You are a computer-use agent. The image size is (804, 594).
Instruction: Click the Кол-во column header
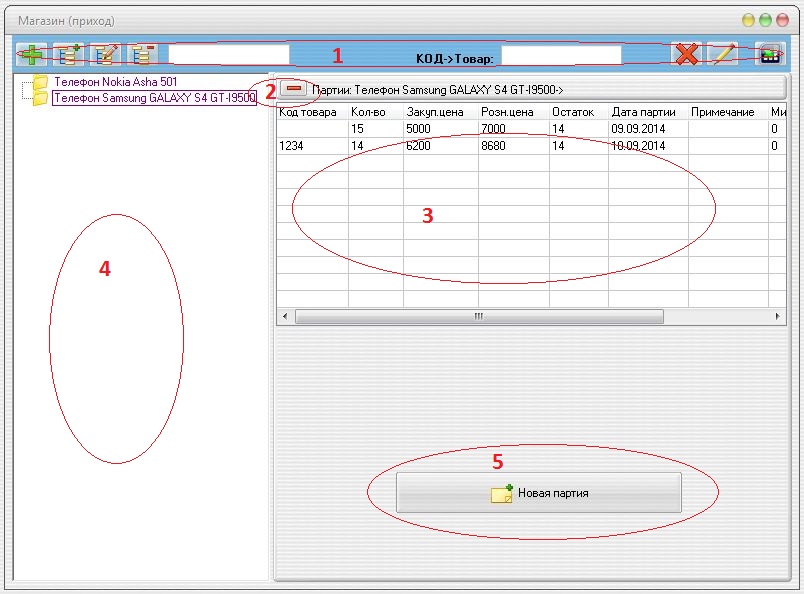376,112
